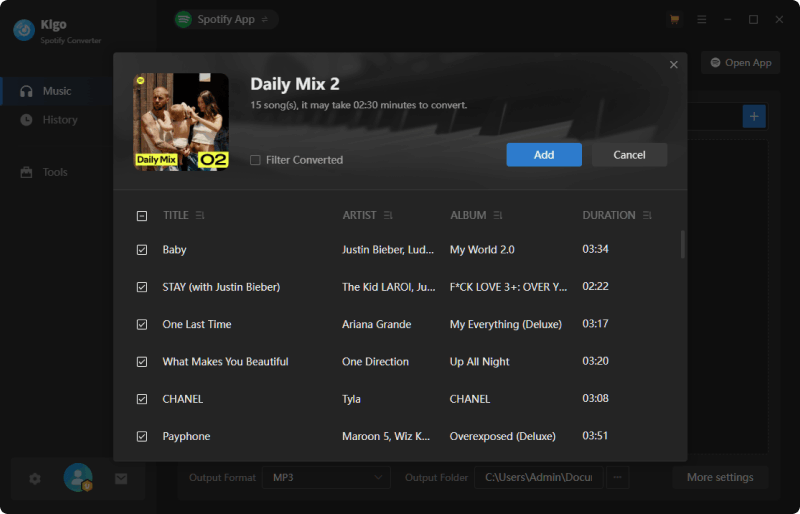The height and width of the screenshot is (514, 800).
Task: Sort by DURATION column icon
Action: (647, 215)
